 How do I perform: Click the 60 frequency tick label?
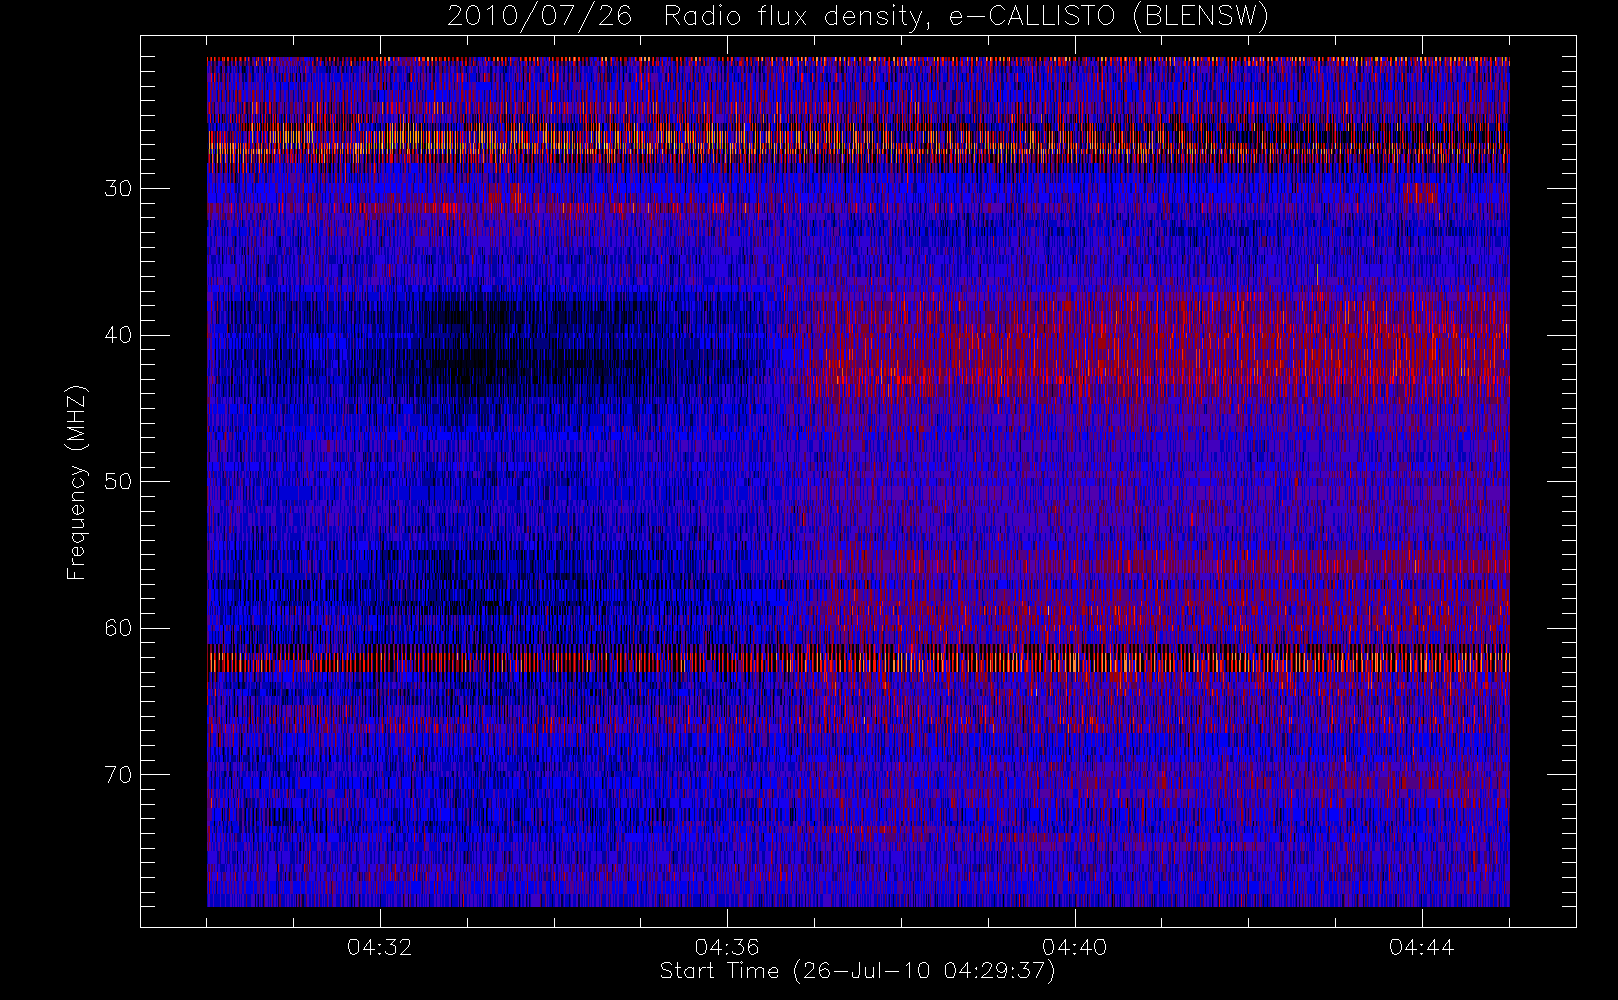coord(118,628)
